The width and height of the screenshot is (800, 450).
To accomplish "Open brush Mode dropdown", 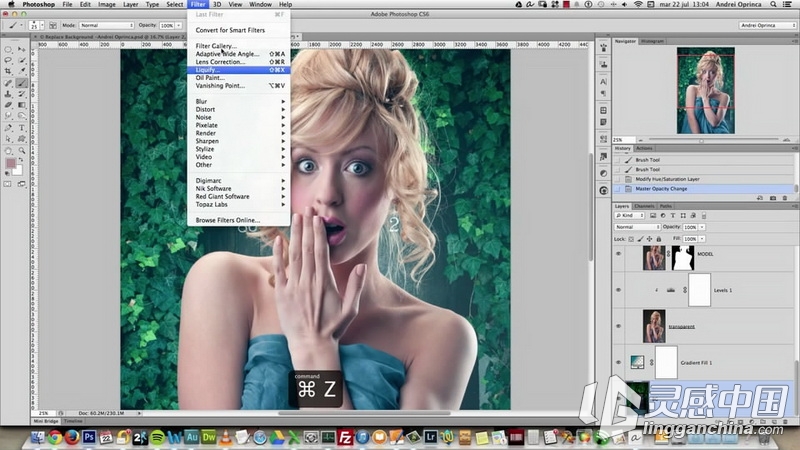I will 106,25.
